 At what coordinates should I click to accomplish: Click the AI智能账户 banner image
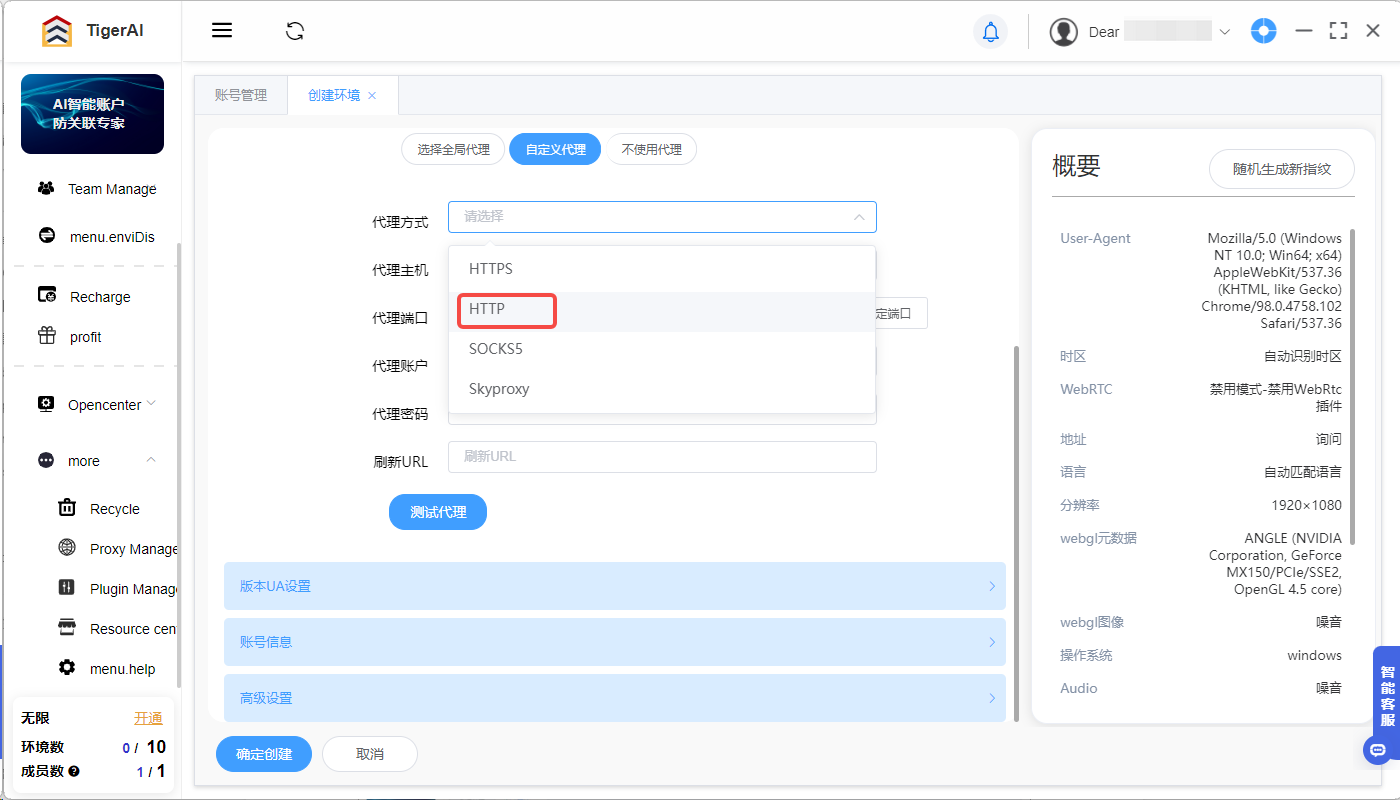[x=92, y=114]
